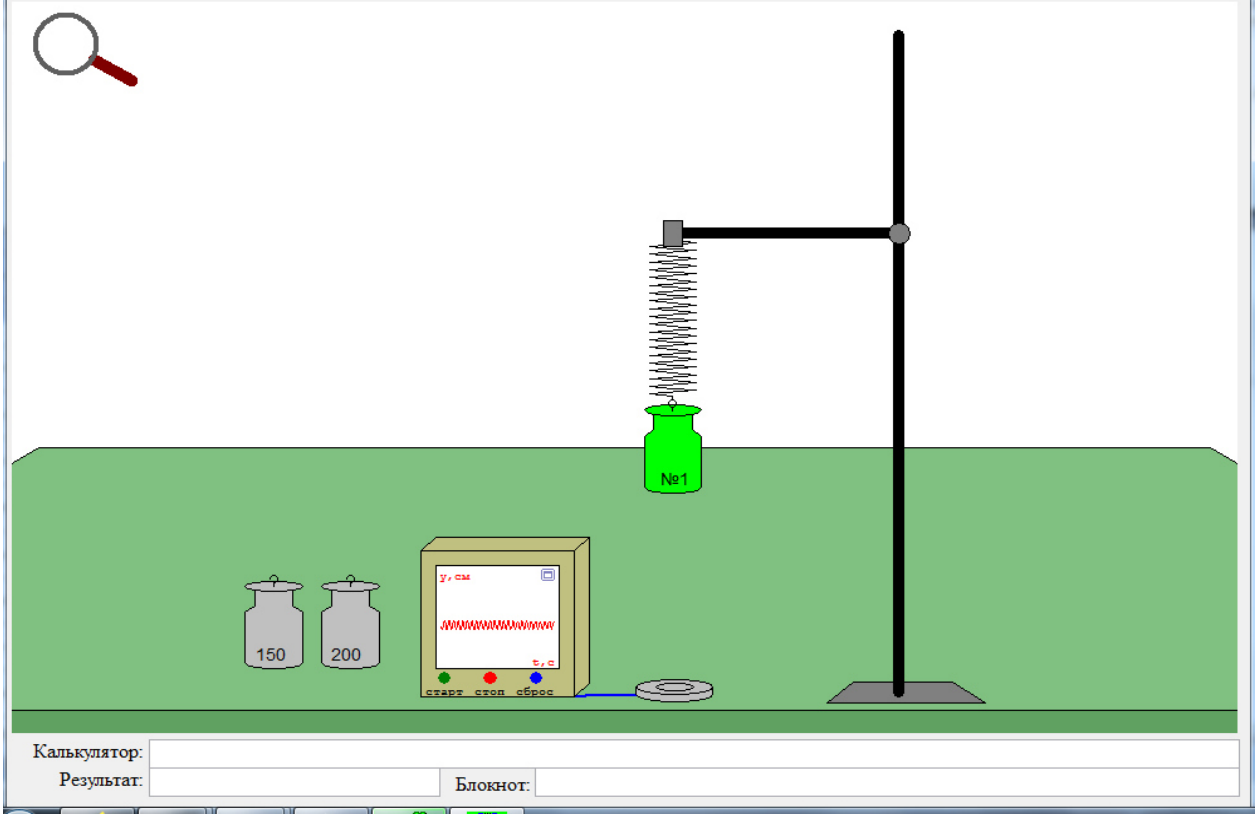Click the magnifying glass tool

(x=84, y=49)
